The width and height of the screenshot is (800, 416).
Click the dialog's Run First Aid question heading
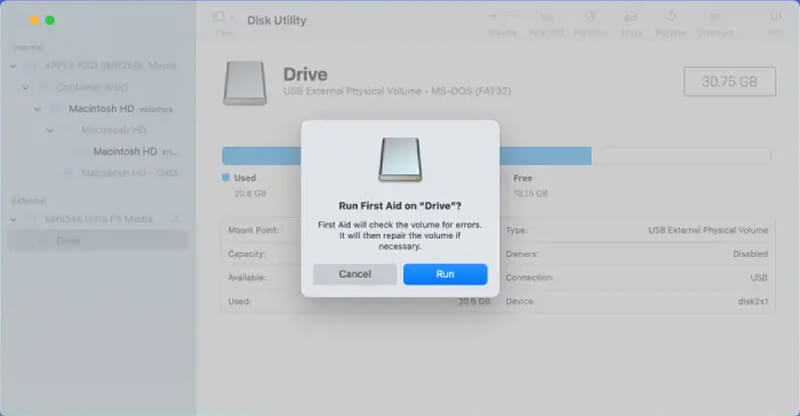coord(400,206)
